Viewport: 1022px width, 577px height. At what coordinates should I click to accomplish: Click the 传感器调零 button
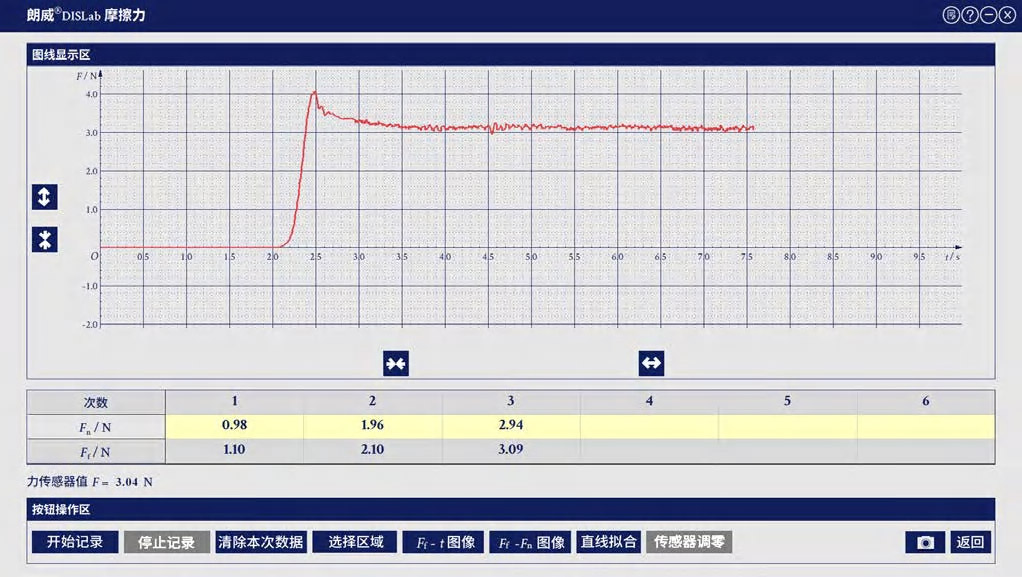[x=688, y=542]
